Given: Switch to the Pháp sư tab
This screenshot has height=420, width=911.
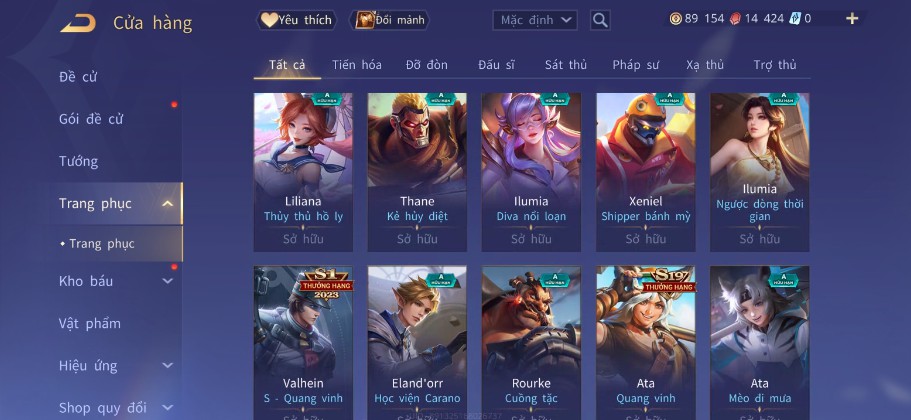Looking at the screenshot, I should point(636,64).
